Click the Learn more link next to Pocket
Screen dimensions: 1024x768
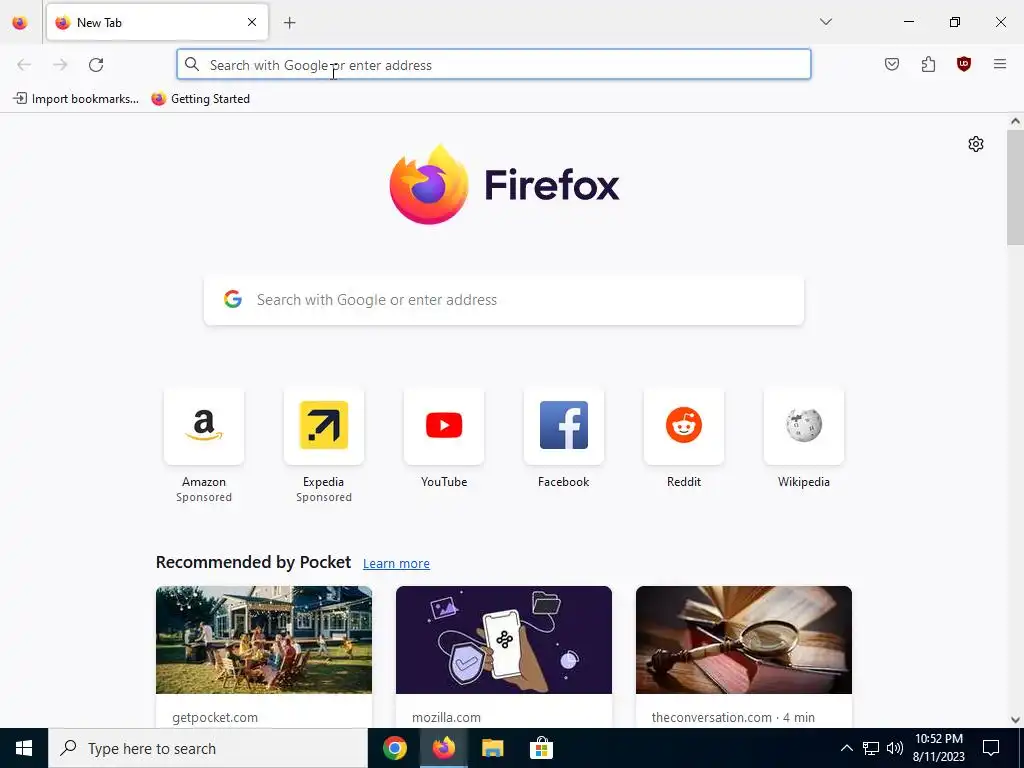(x=396, y=564)
